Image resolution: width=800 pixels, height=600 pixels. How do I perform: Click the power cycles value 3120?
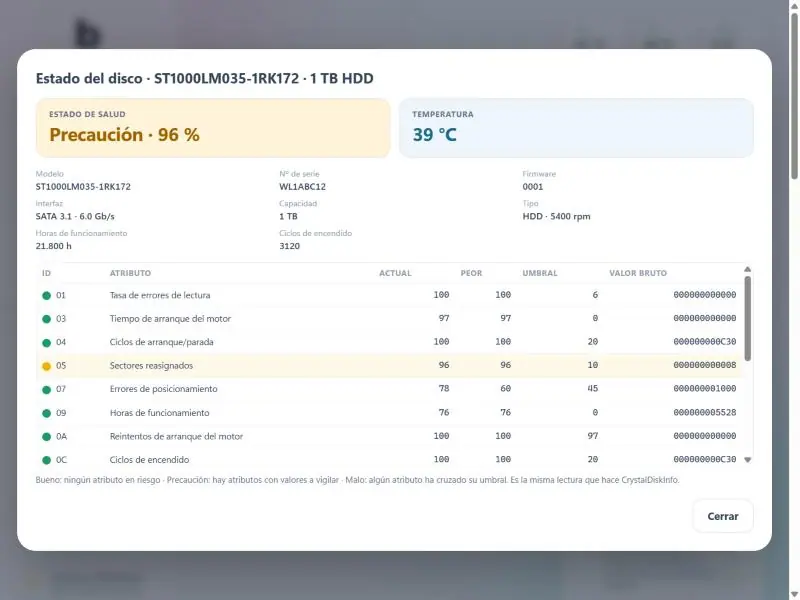point(289,246)
